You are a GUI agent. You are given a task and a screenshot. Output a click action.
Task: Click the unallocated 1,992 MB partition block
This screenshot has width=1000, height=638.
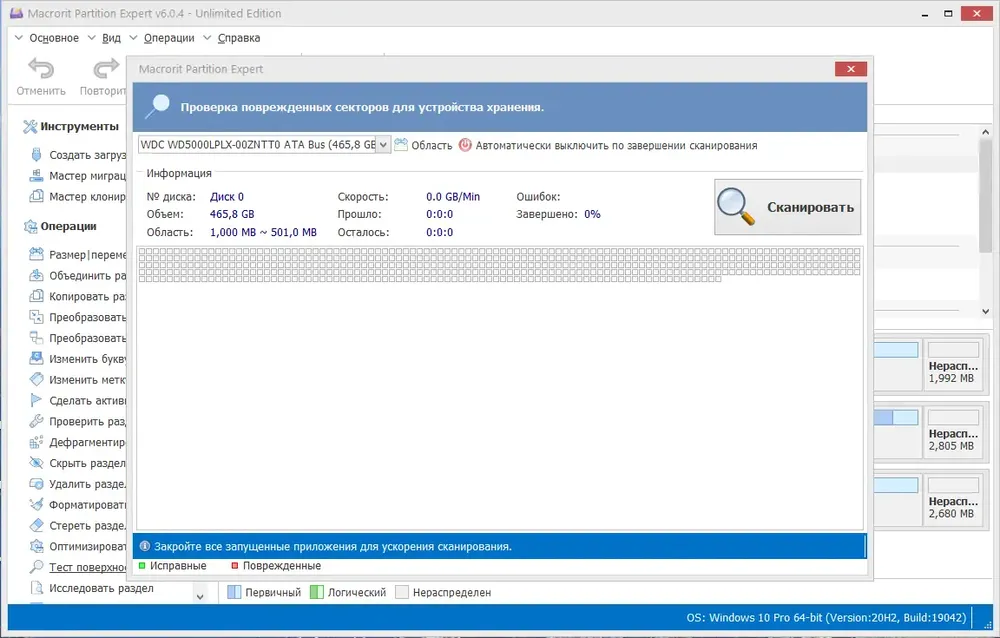point(953,363)
